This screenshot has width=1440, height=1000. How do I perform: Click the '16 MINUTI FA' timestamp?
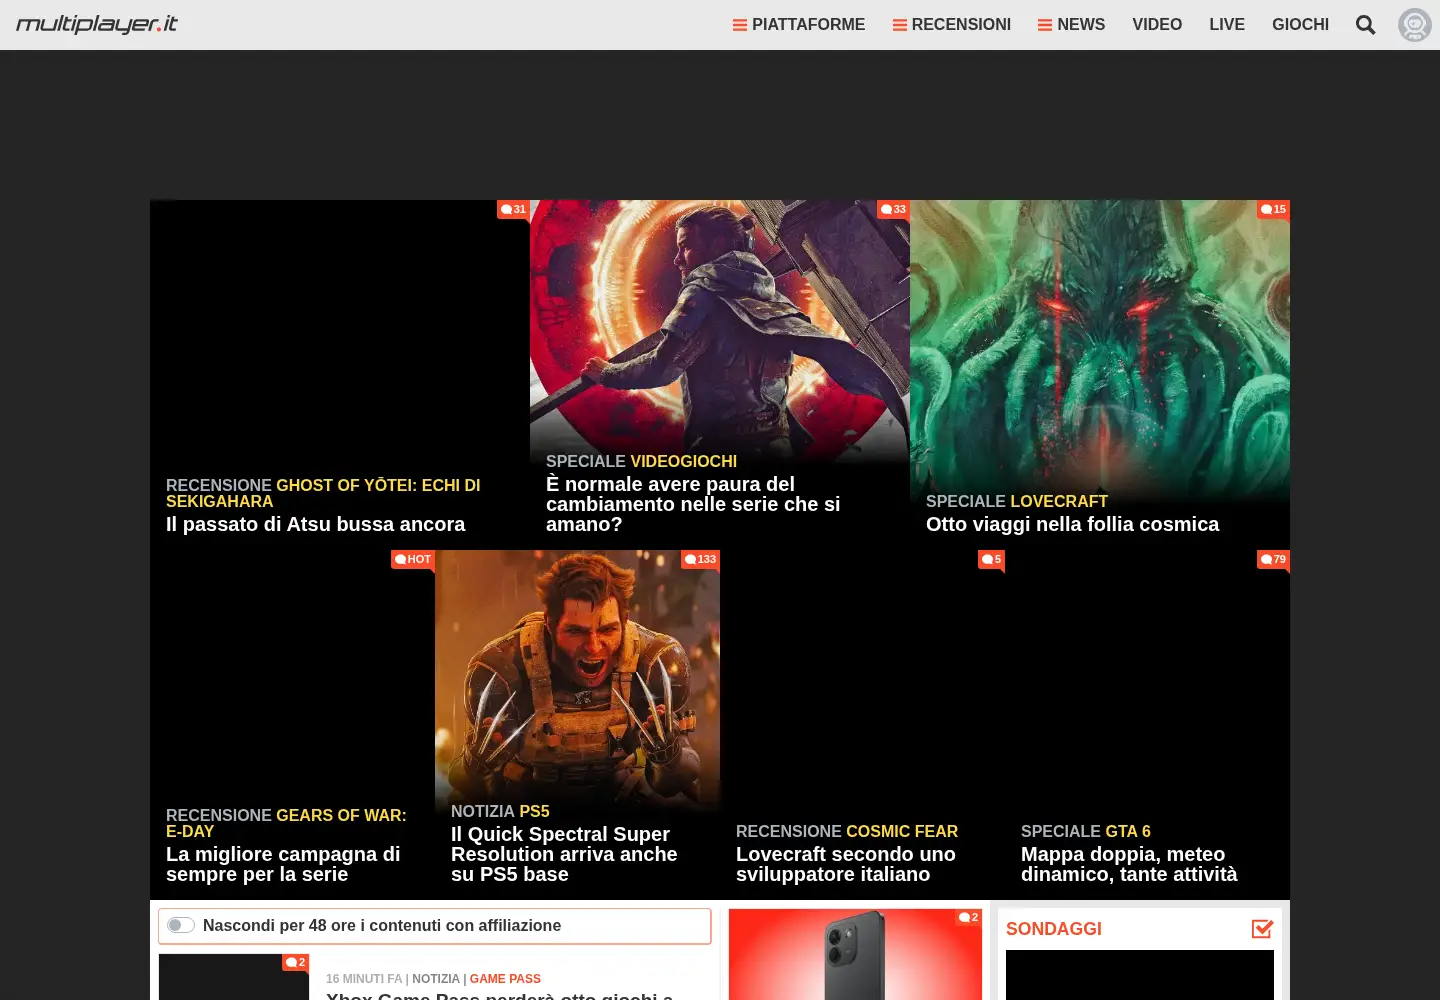click(364, 979)
